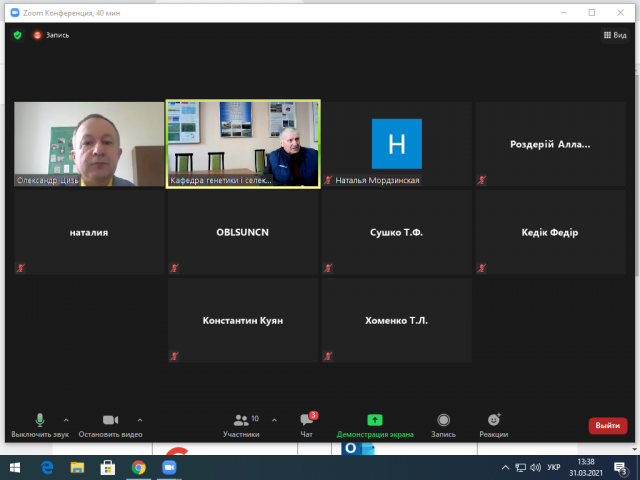Click the red Запись recording indicator
This screenshot has height=480, width=640.
(51, 35)
